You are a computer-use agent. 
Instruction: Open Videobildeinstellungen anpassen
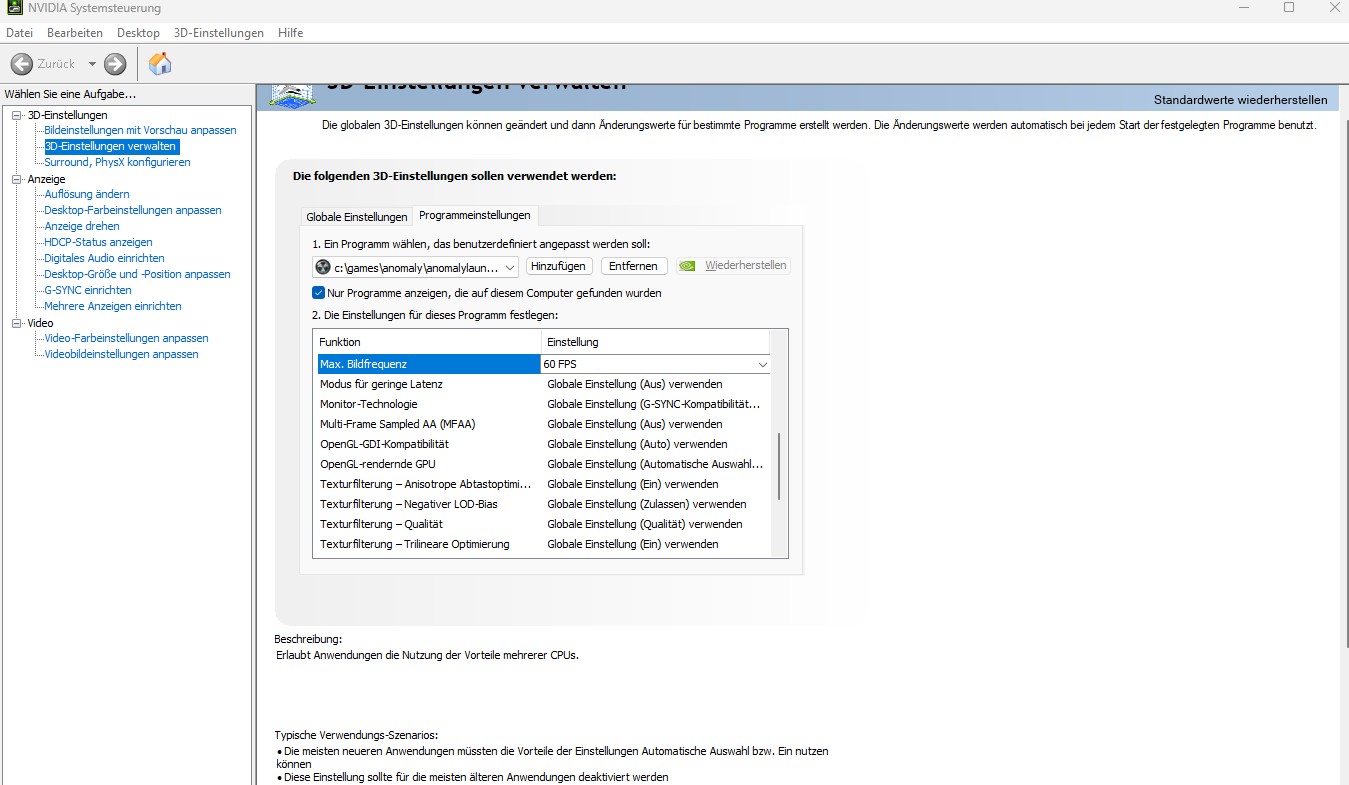121,354
